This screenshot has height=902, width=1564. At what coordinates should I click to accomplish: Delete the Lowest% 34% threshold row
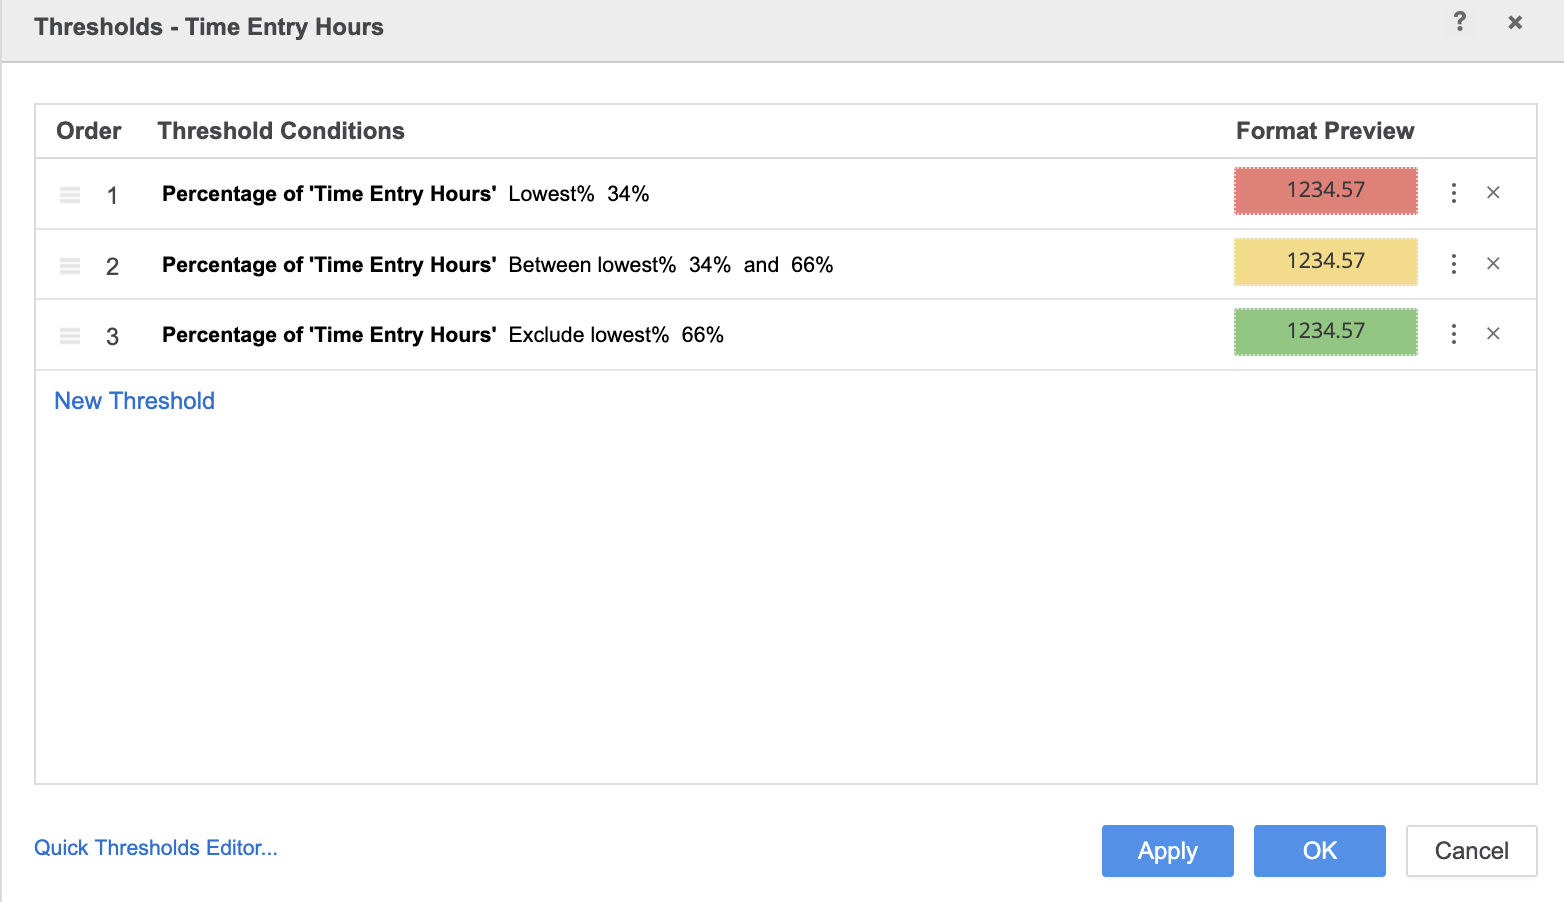pyautogui.click(x=1493, y=193)
